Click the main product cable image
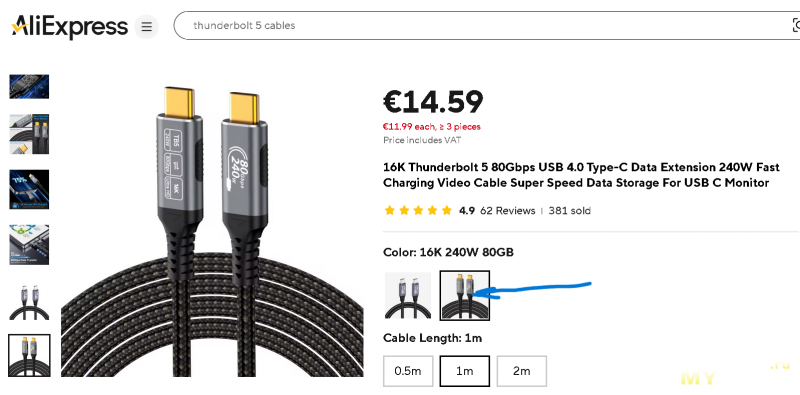 coord(212,231)
